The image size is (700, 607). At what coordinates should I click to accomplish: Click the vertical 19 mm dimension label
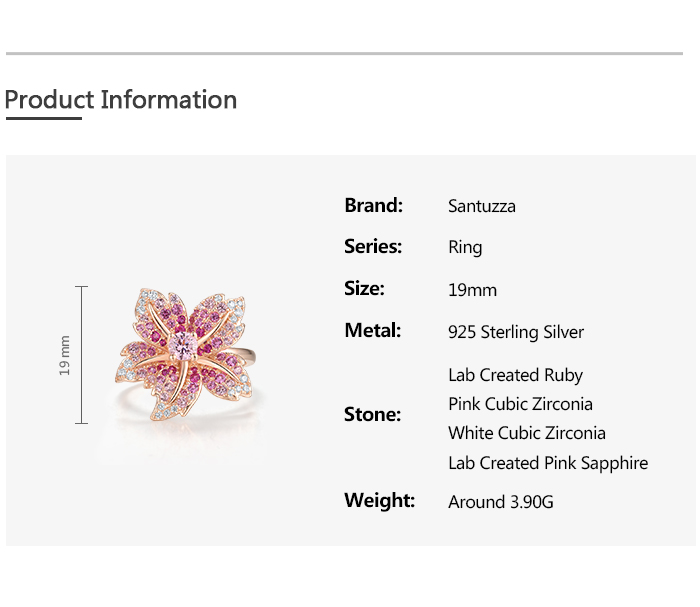(x=65, y=355)
